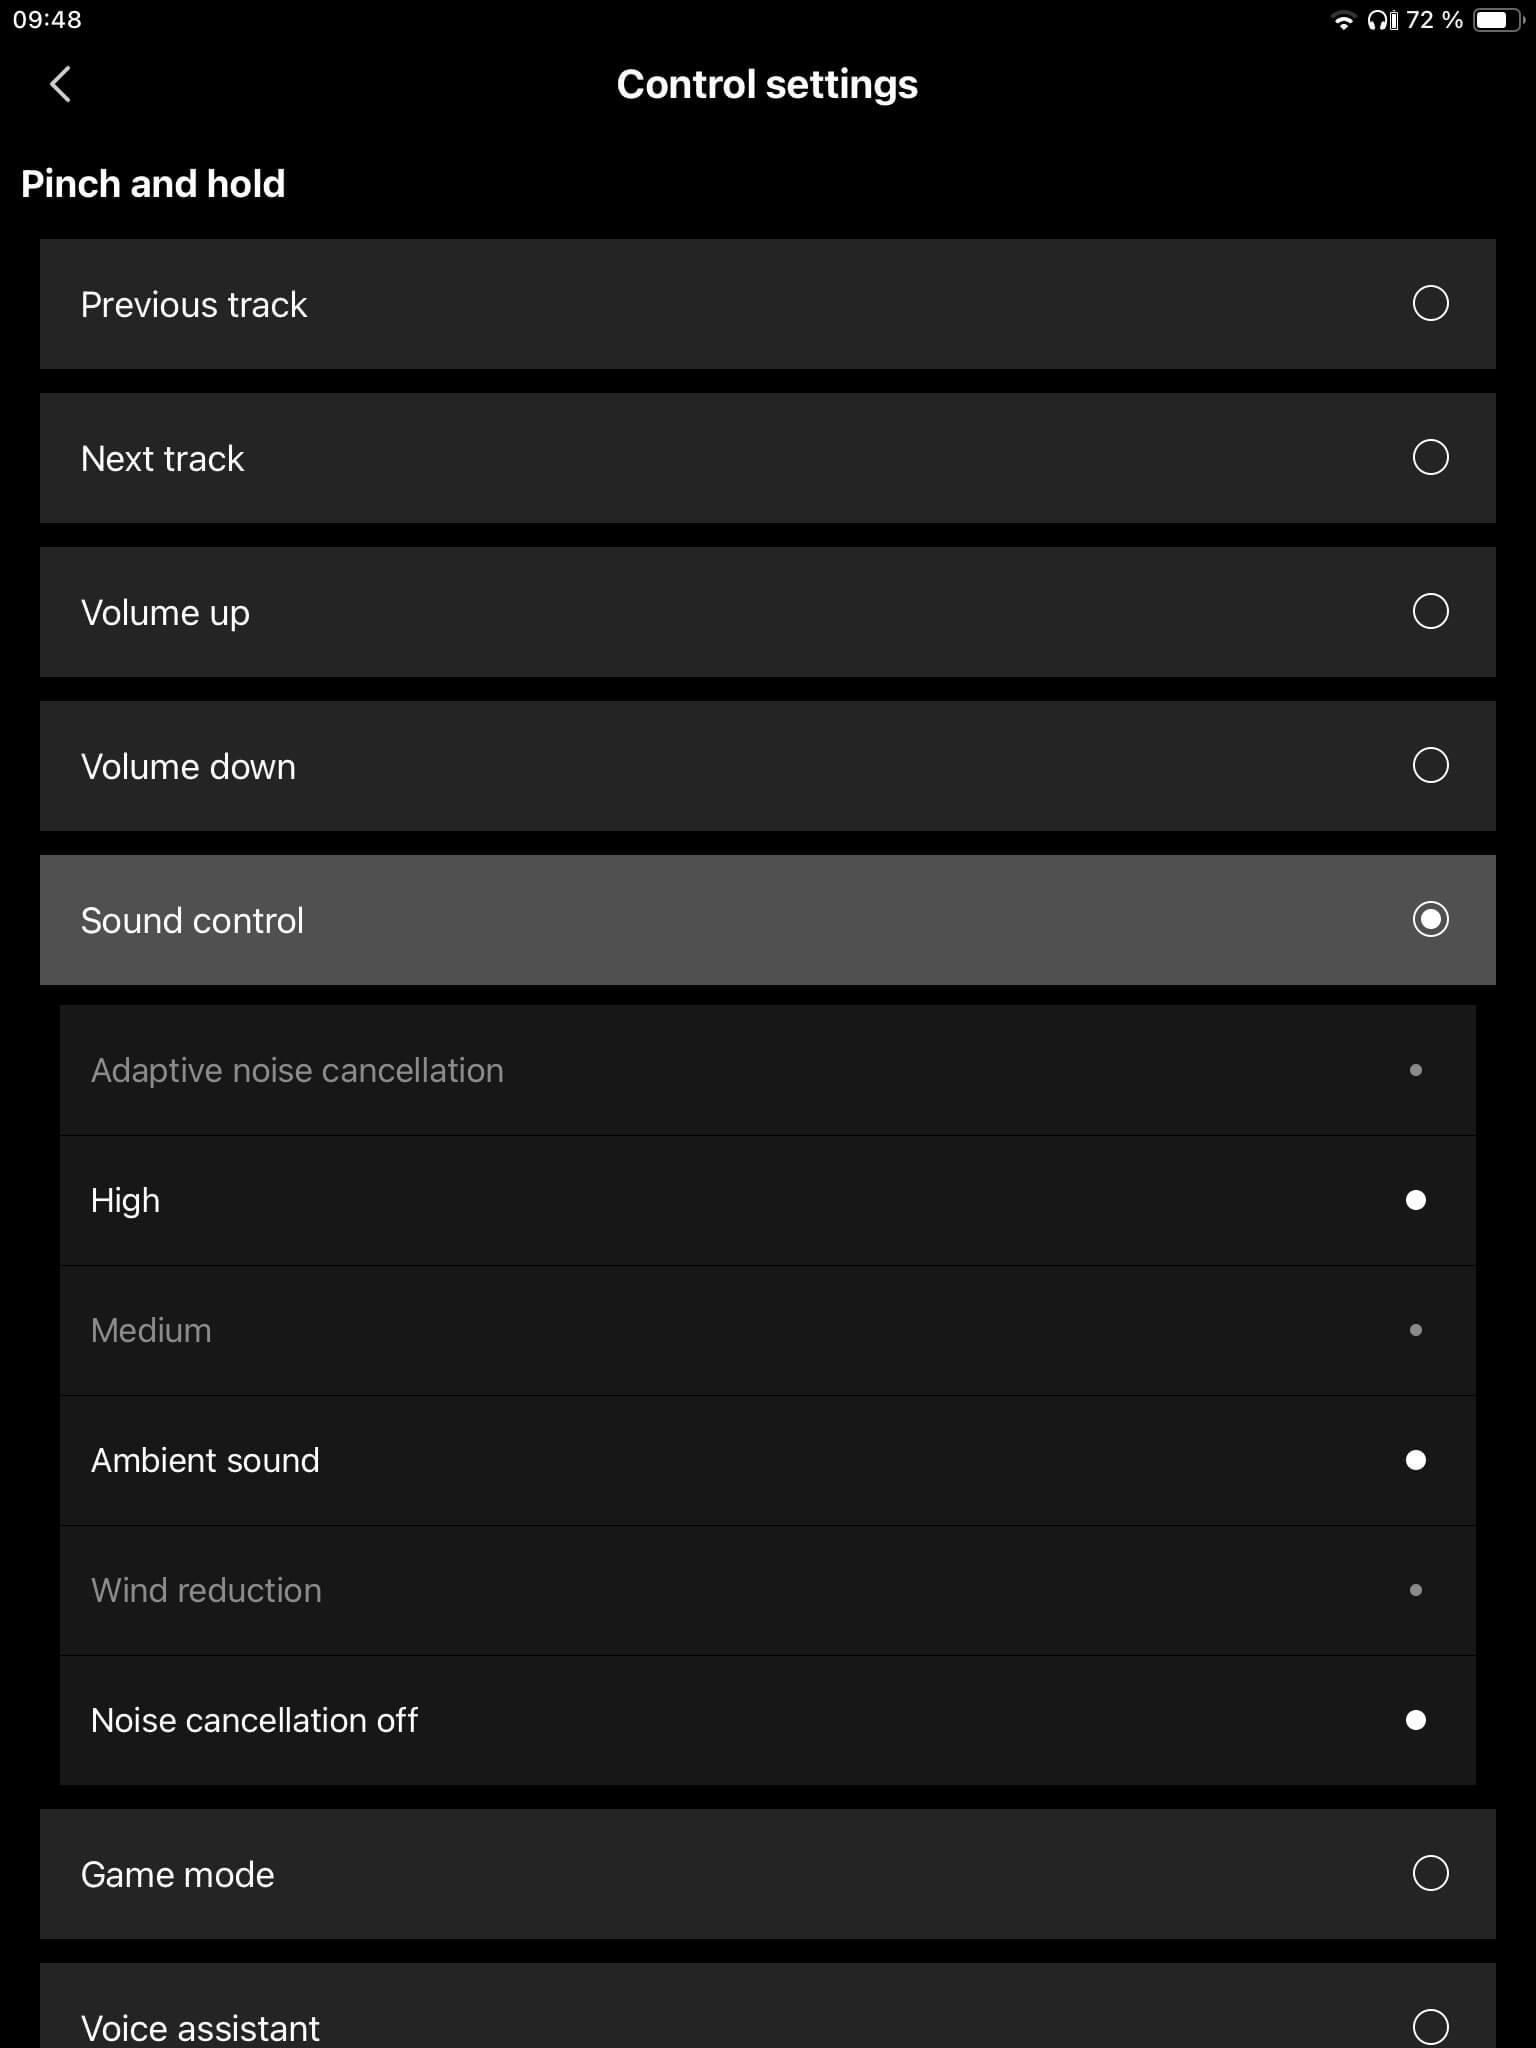Select the Voice assistant radio button
The image size is (1536, 2048).
click(1430, 2026)
